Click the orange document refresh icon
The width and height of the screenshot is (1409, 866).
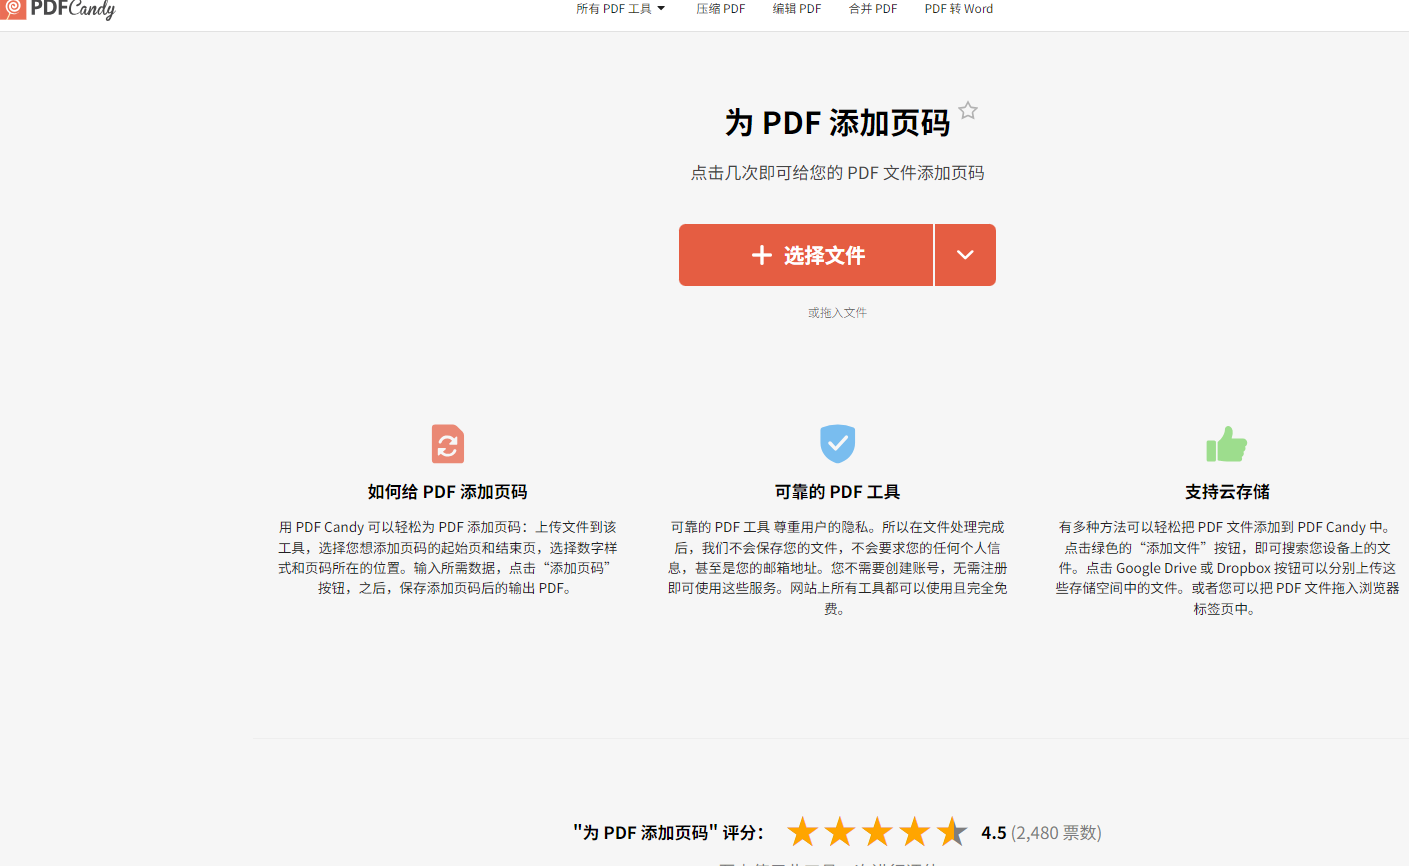pyautogui.click(x=447, y=444)
